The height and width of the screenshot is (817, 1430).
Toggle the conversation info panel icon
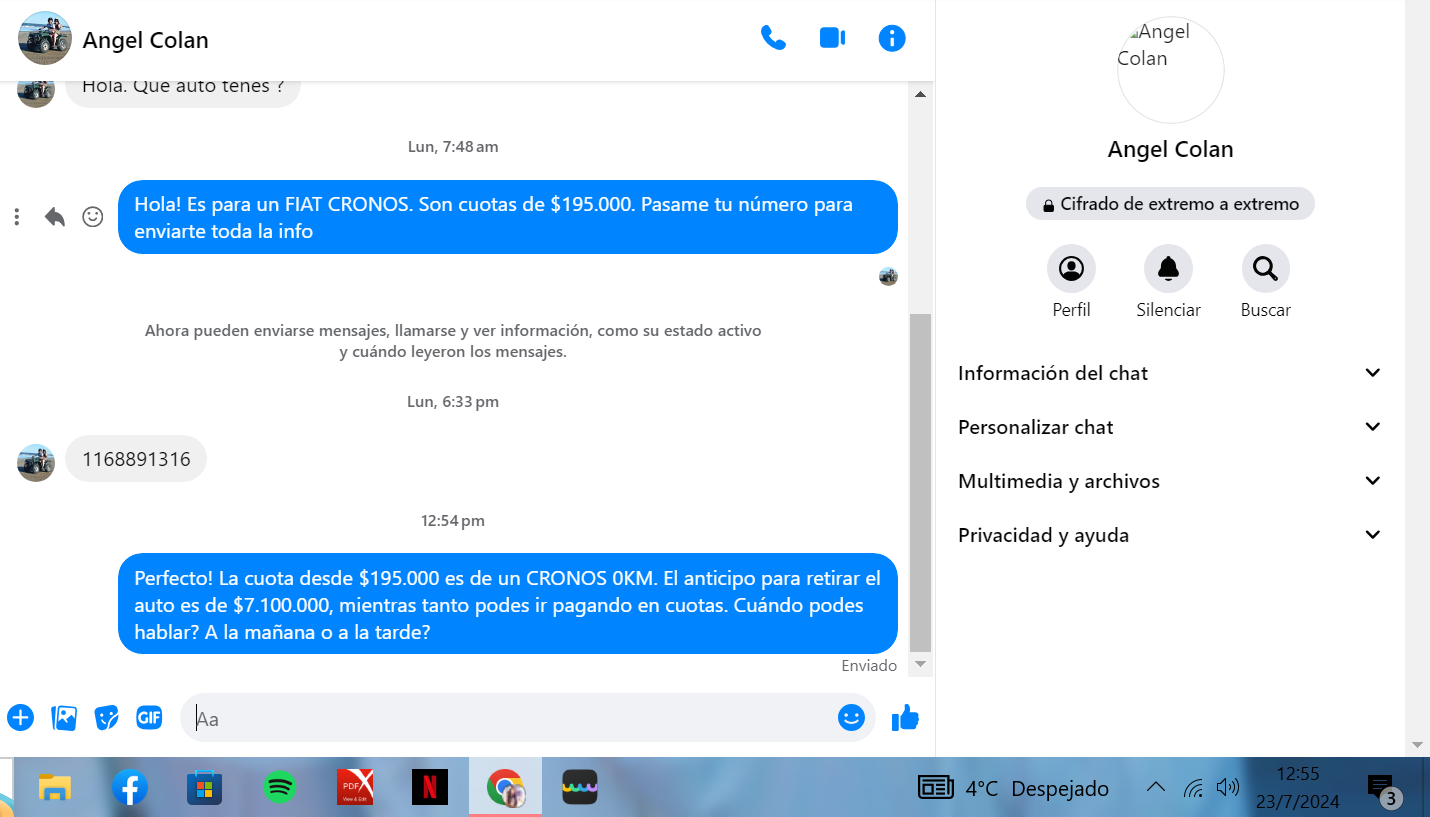click(x=891, y=38)
